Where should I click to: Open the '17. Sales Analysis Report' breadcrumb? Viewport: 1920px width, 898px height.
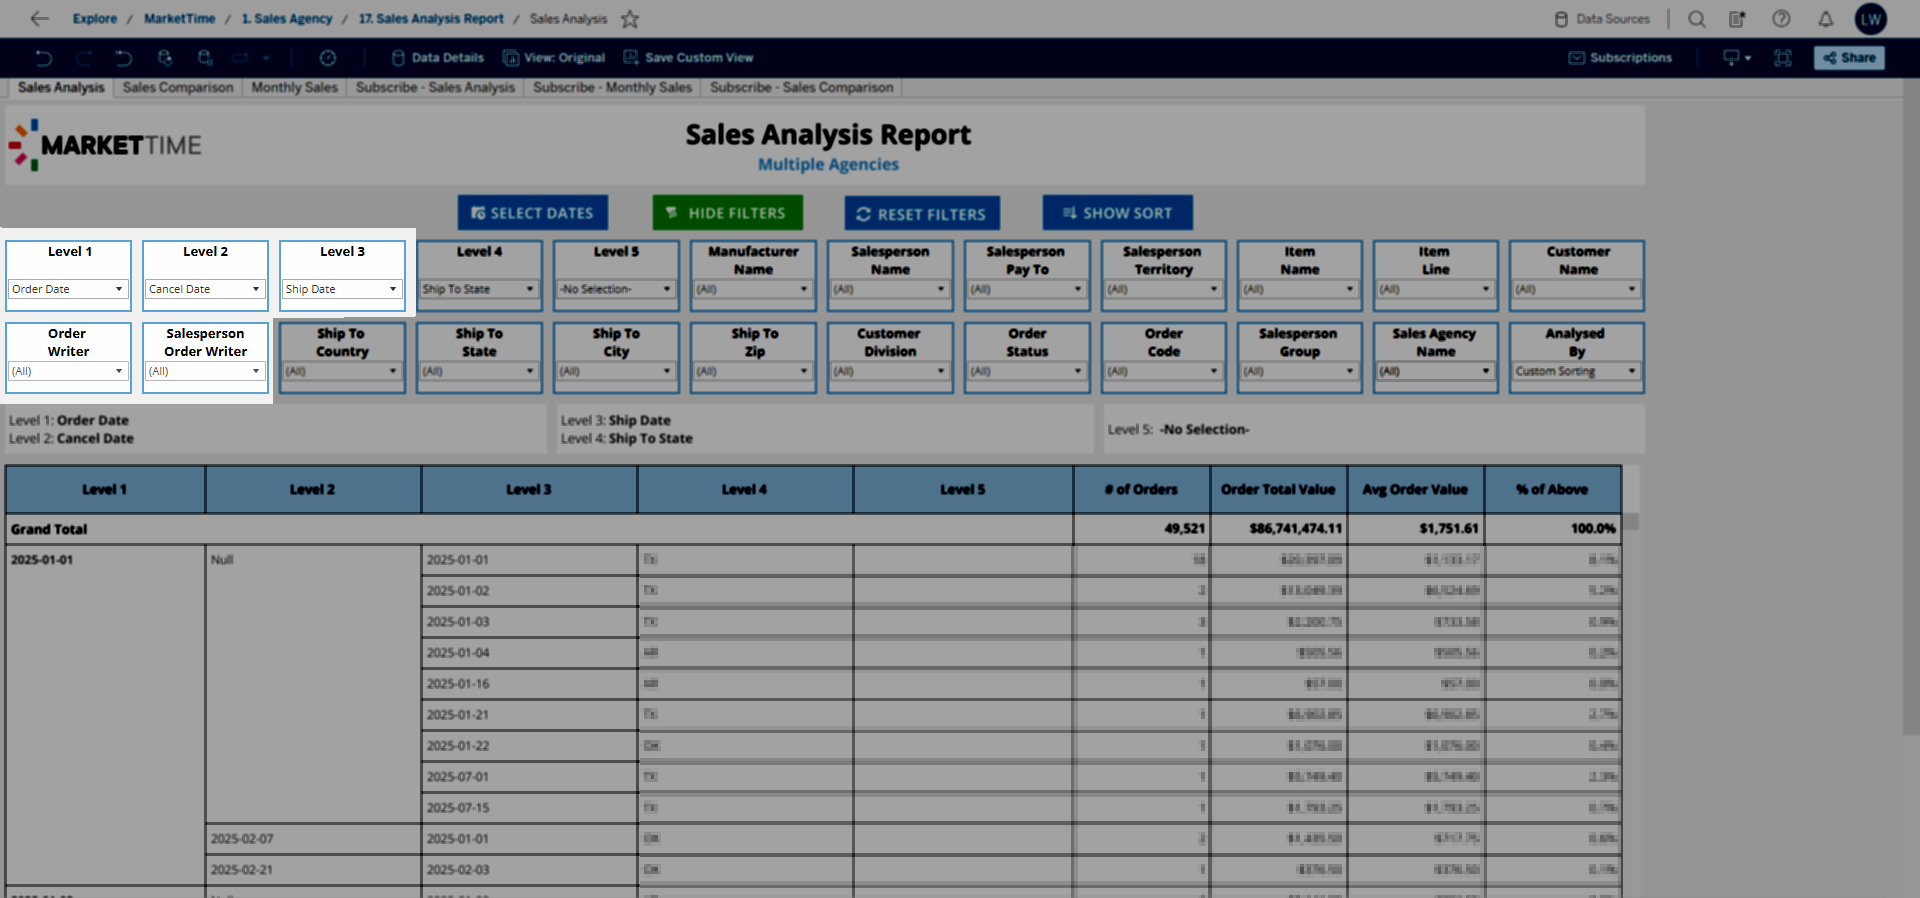(x=431, y=19)
